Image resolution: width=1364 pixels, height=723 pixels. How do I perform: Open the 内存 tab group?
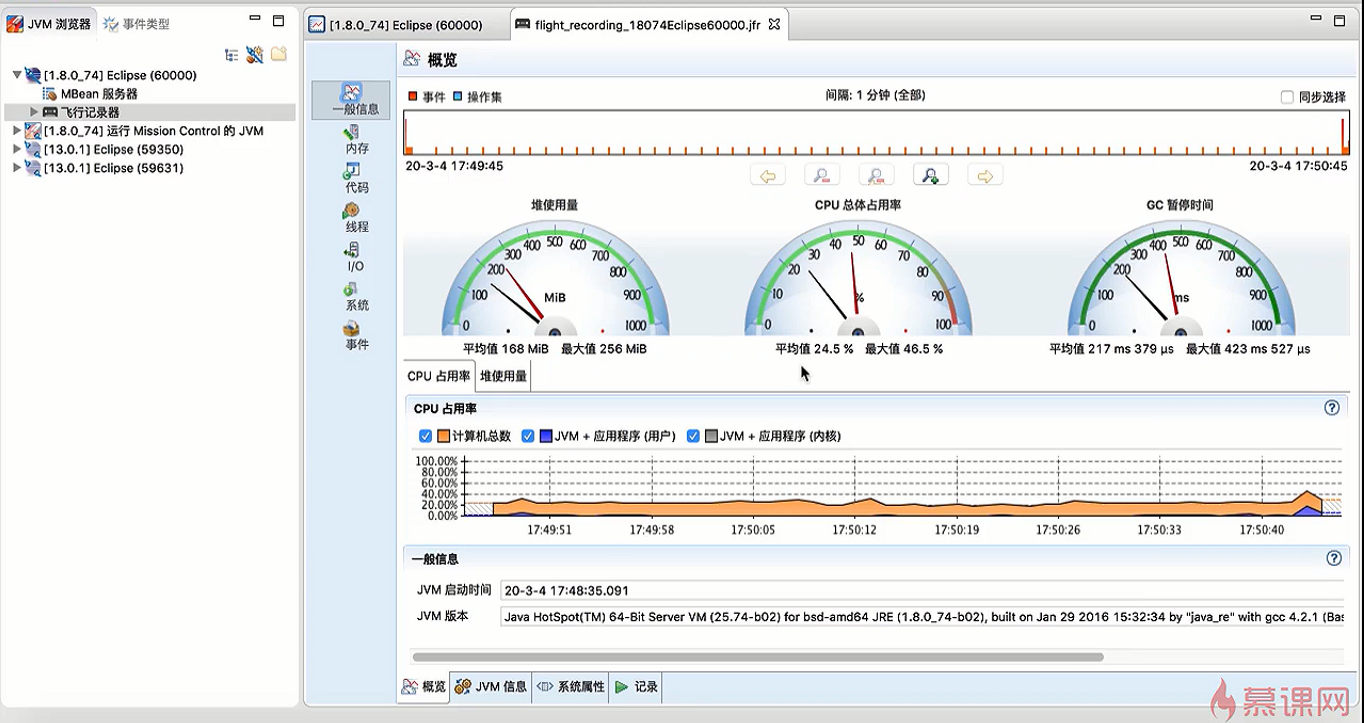(356, 140)
